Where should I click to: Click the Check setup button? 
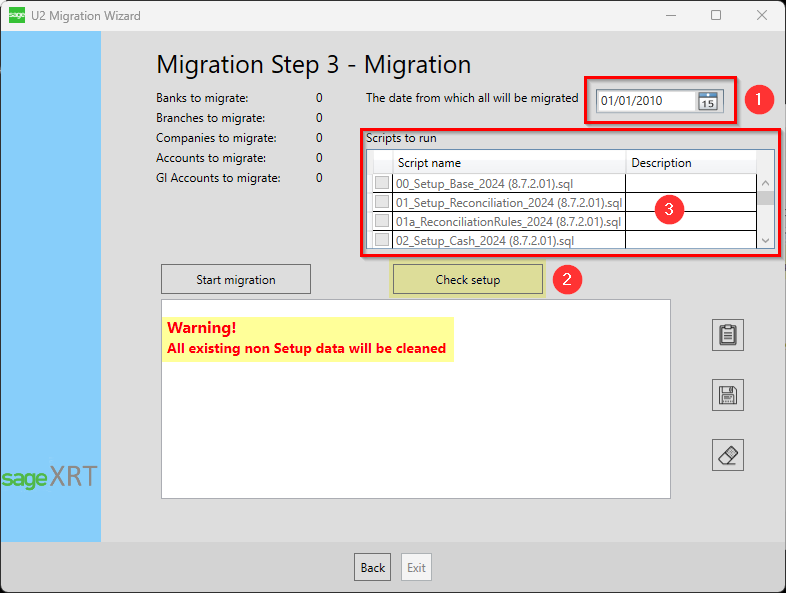click(x=467, y=280)
